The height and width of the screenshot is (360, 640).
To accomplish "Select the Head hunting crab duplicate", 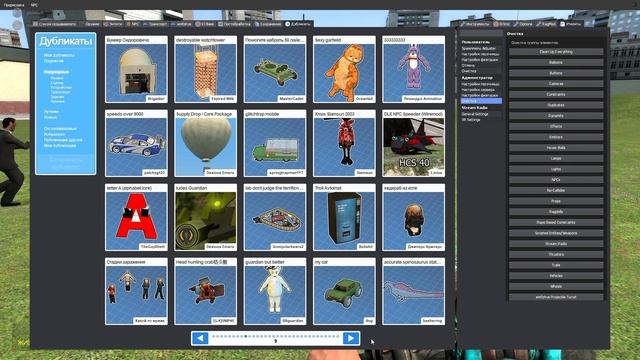I will pyautogui.click(x=205, y=291).
